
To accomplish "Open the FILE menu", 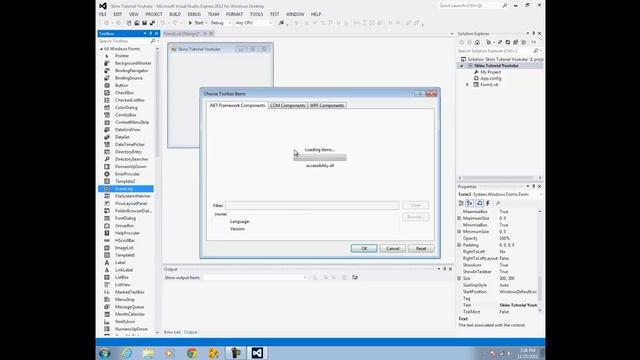I will tap(102, 14).
